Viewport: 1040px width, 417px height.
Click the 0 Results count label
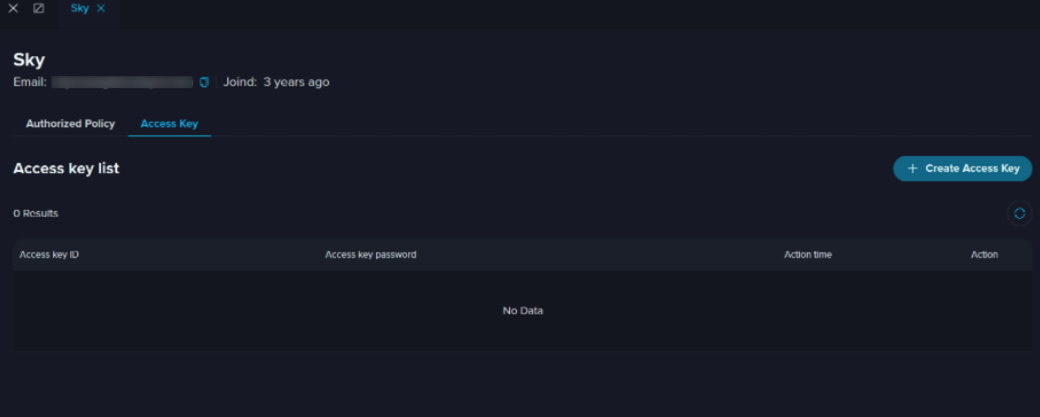(36, 213)
